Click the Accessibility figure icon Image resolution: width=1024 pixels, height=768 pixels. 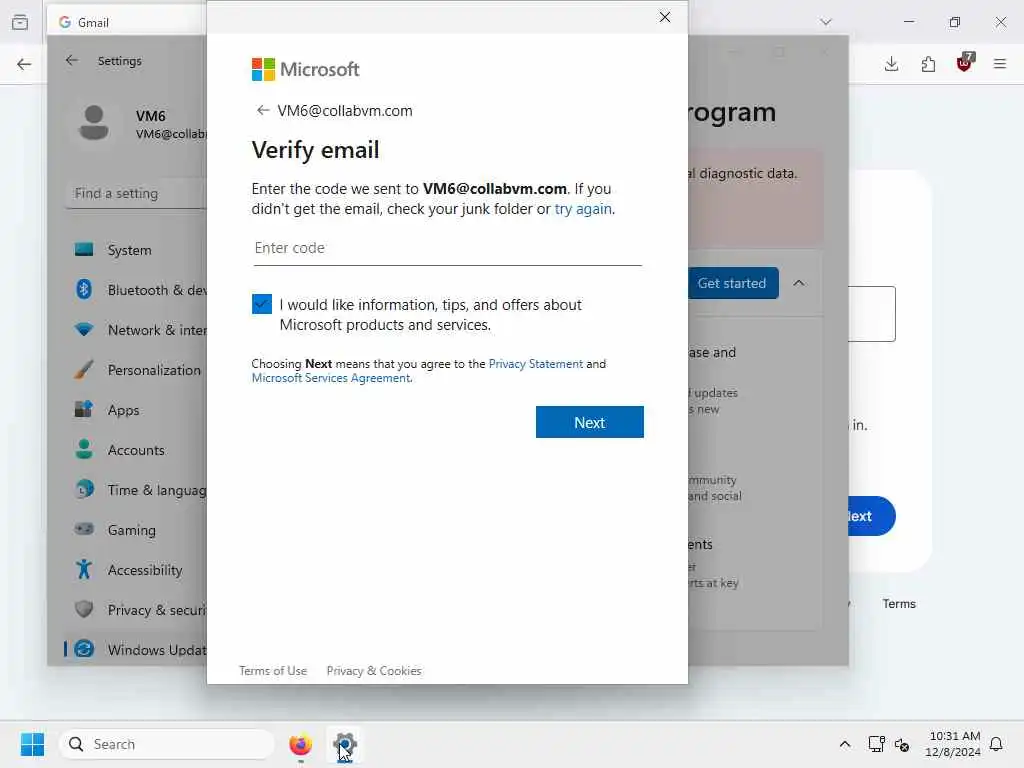point(84,569)
